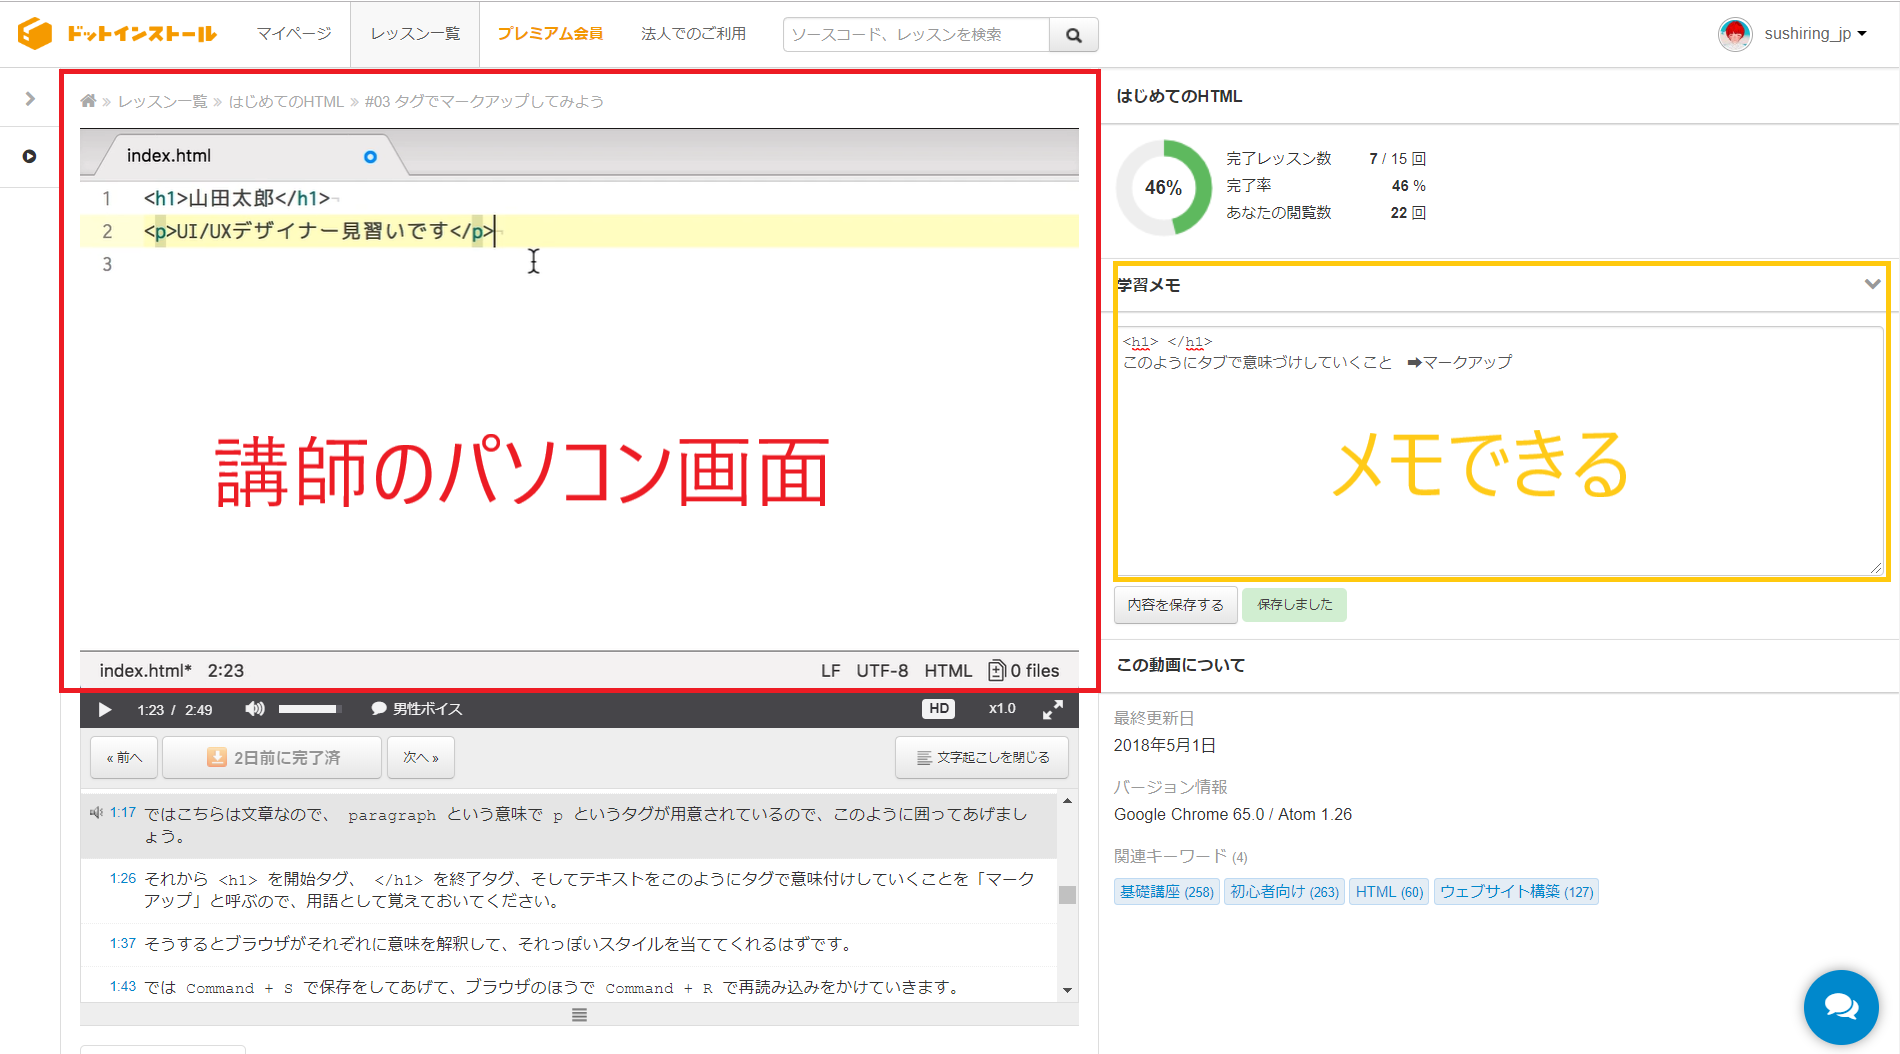Click inside the 学習メモ textarea

click(x=1500, y=451)
